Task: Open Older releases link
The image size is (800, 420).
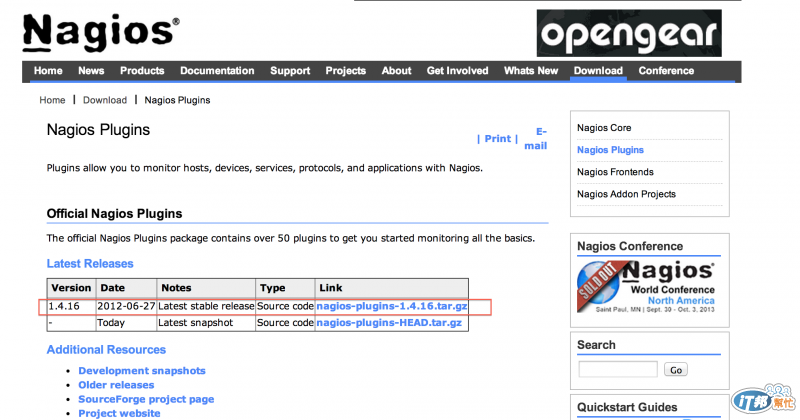Action: (x=116, y=385)
